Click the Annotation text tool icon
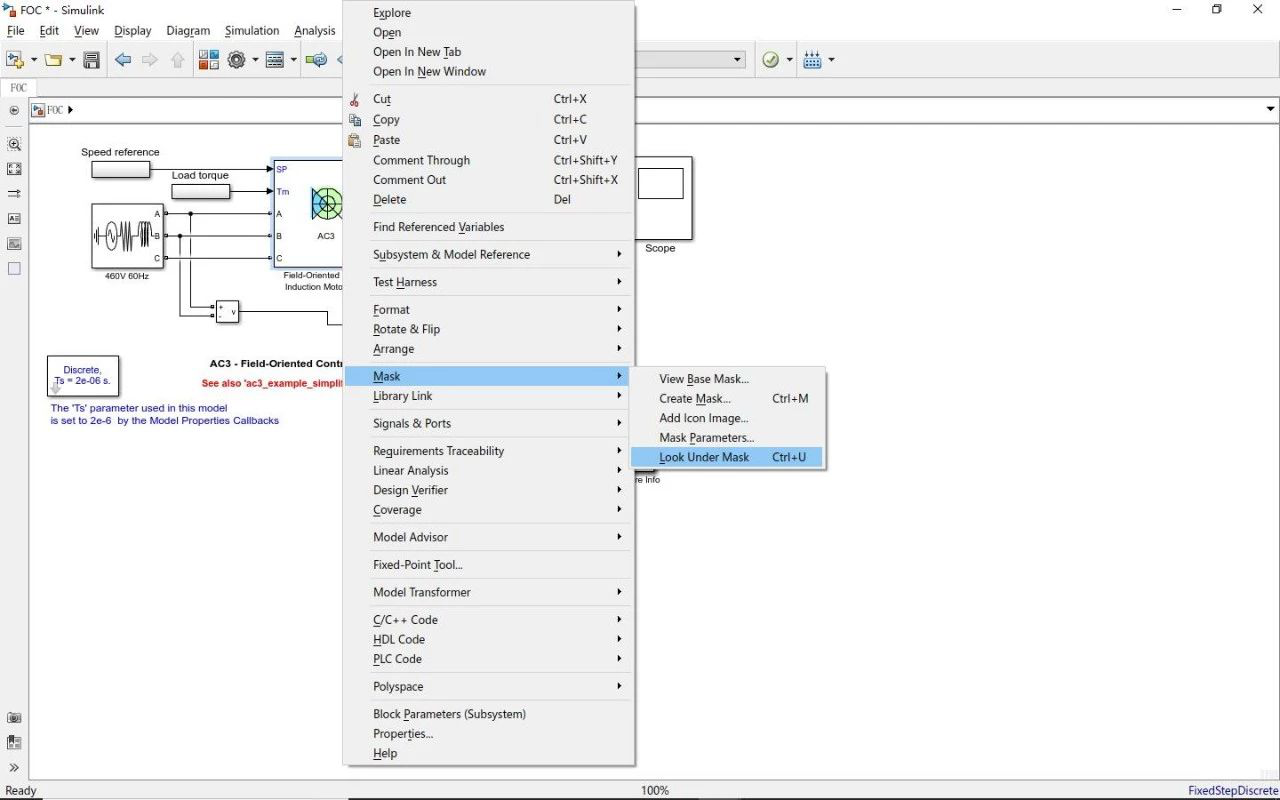 (x=14, y=218)
